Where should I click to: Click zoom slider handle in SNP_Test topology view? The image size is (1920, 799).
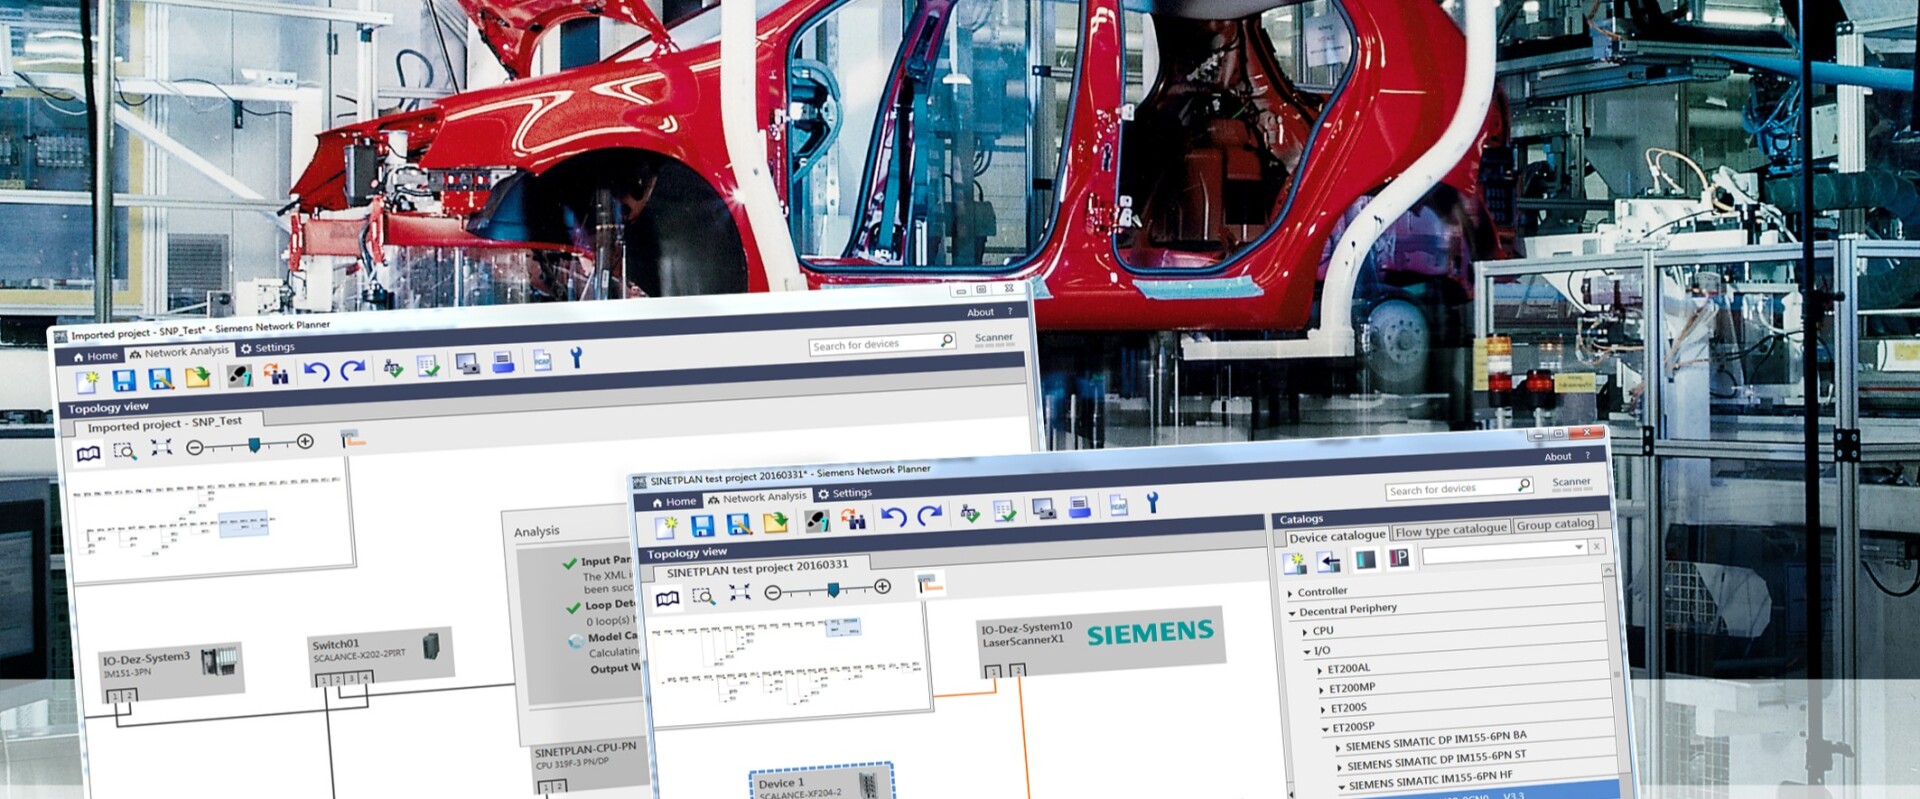(254, 444)
